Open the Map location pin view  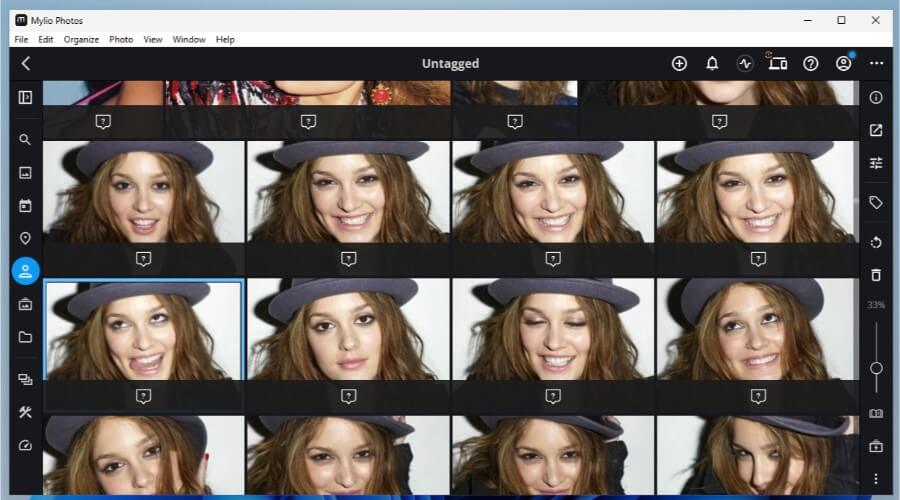[x=25, y=238]
